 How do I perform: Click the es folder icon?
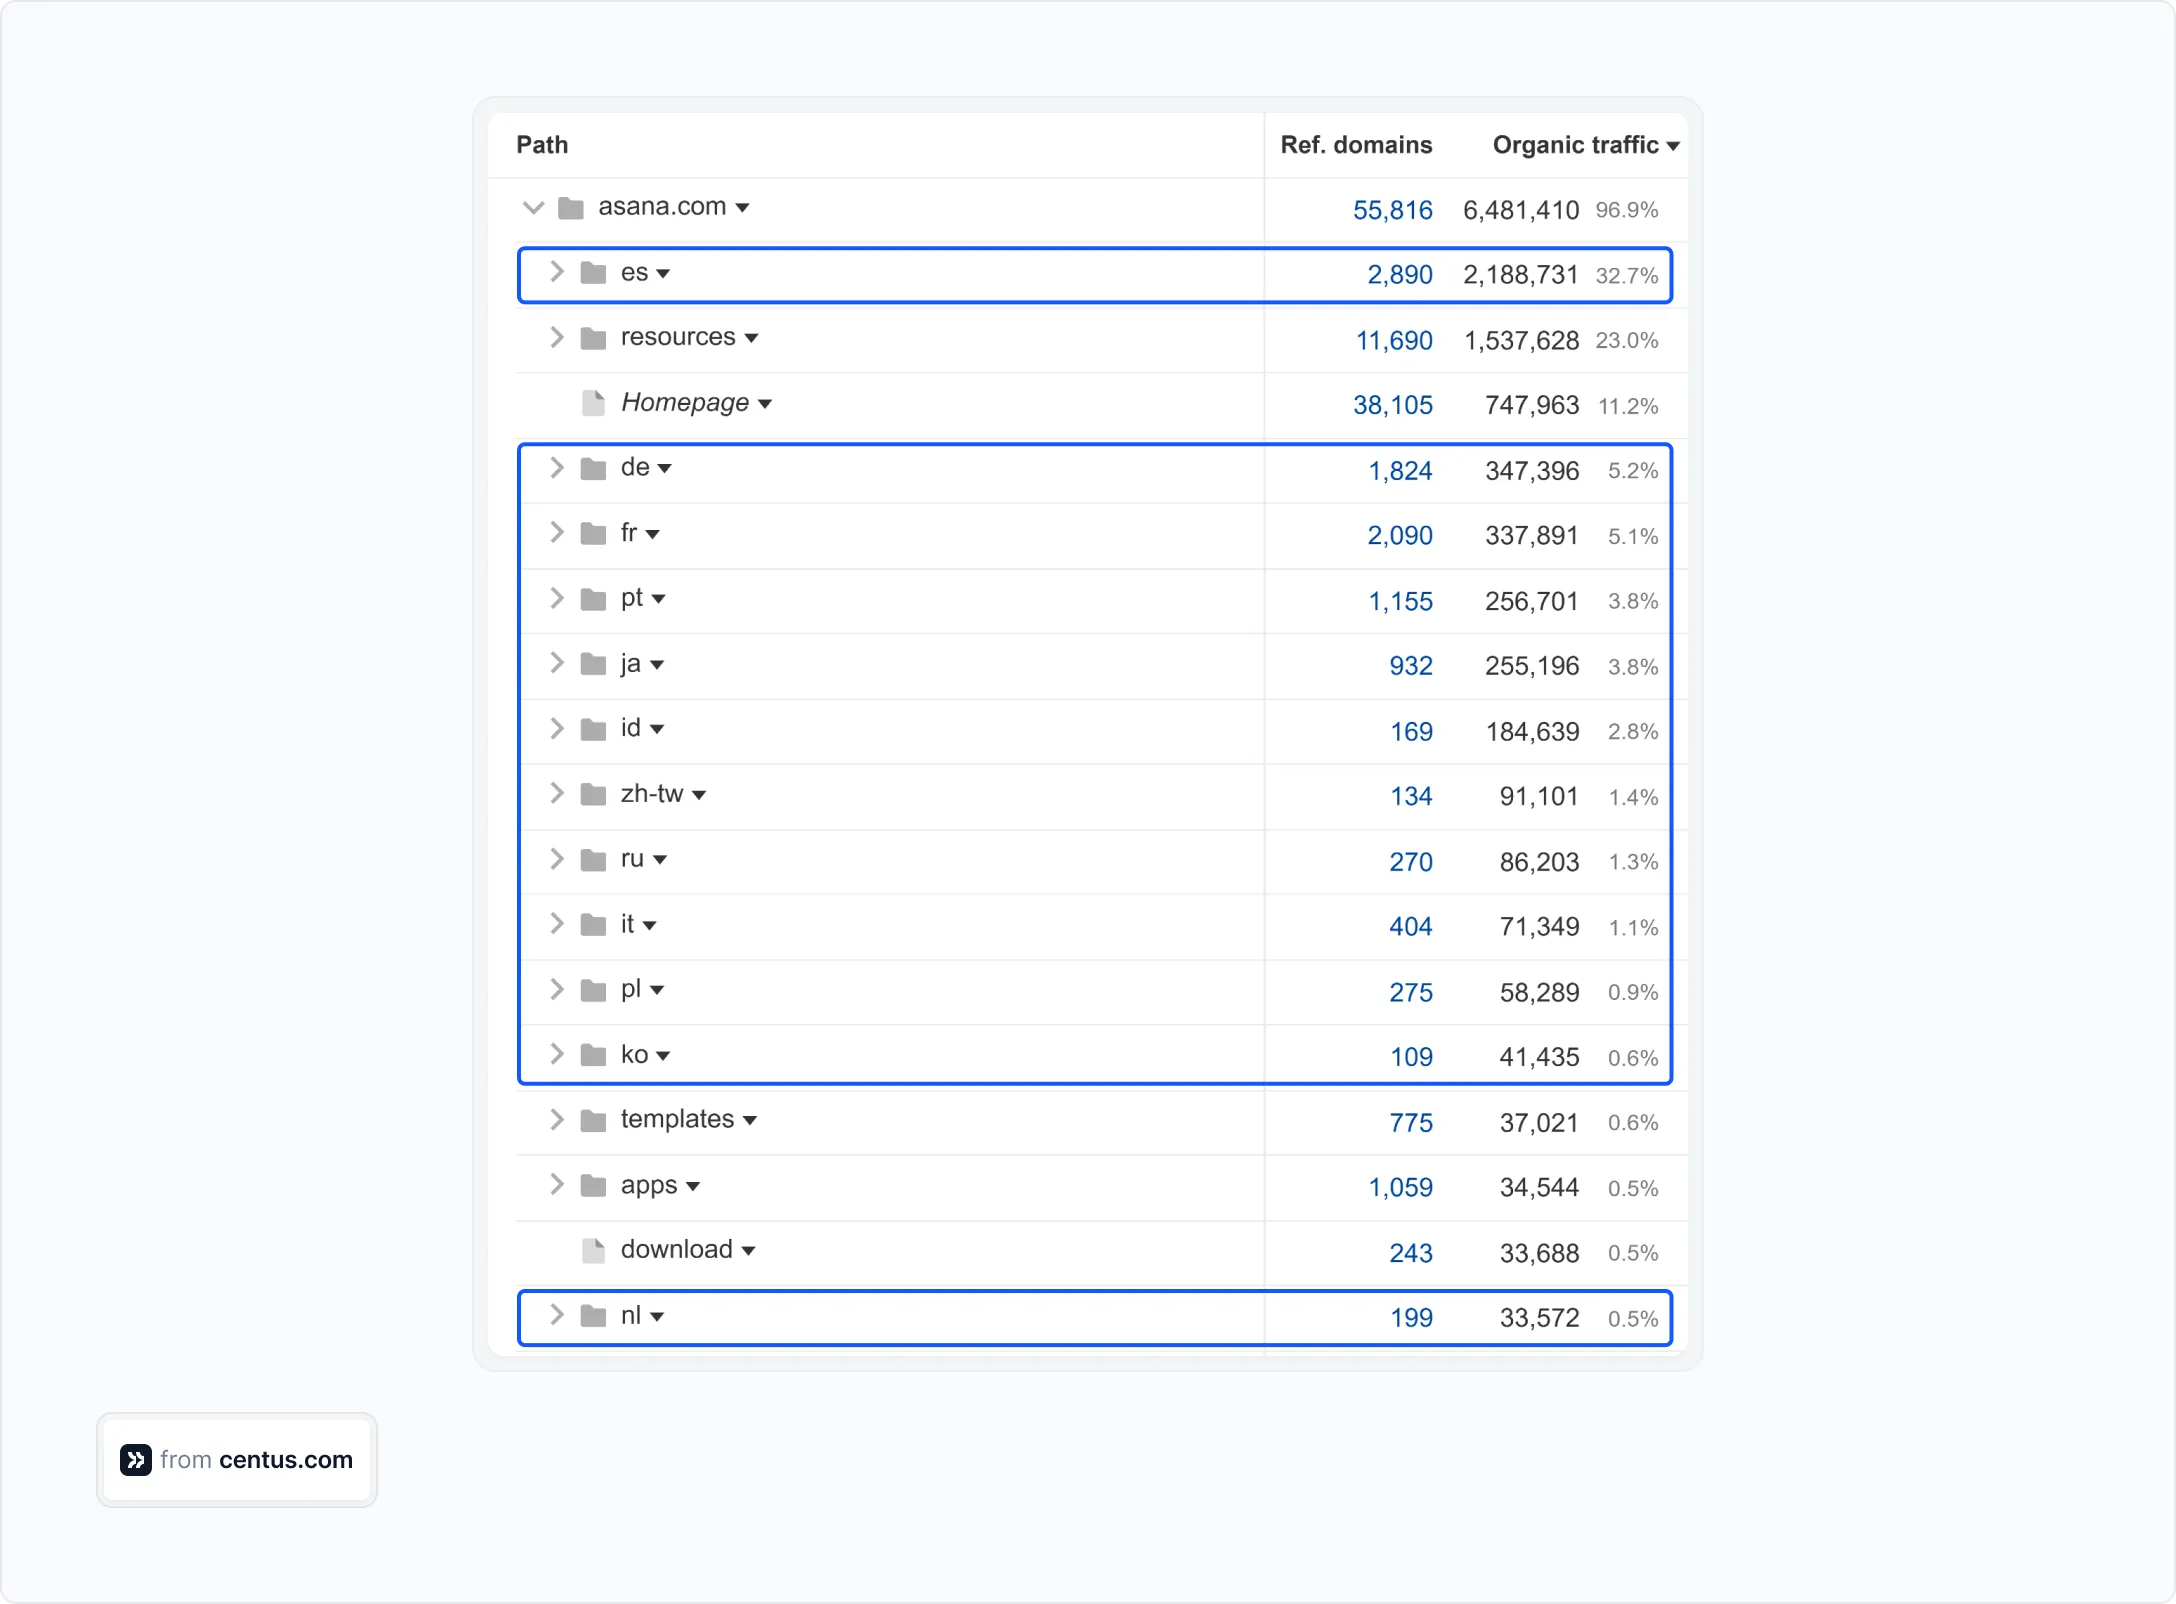[x=592, y=272]
